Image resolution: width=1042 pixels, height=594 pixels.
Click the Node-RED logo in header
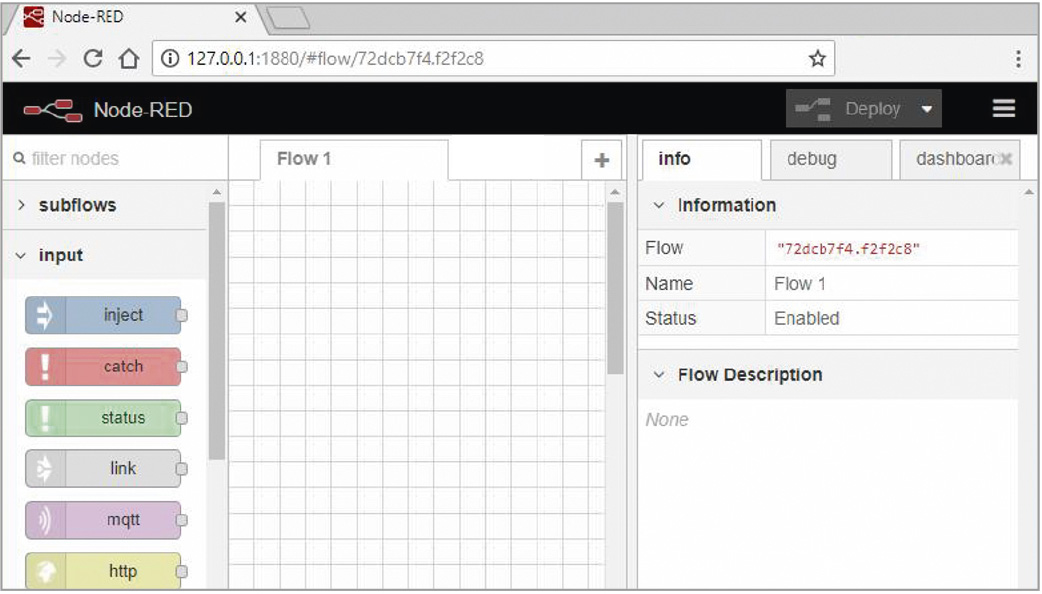pyautogui.click(x=52, y=110)
